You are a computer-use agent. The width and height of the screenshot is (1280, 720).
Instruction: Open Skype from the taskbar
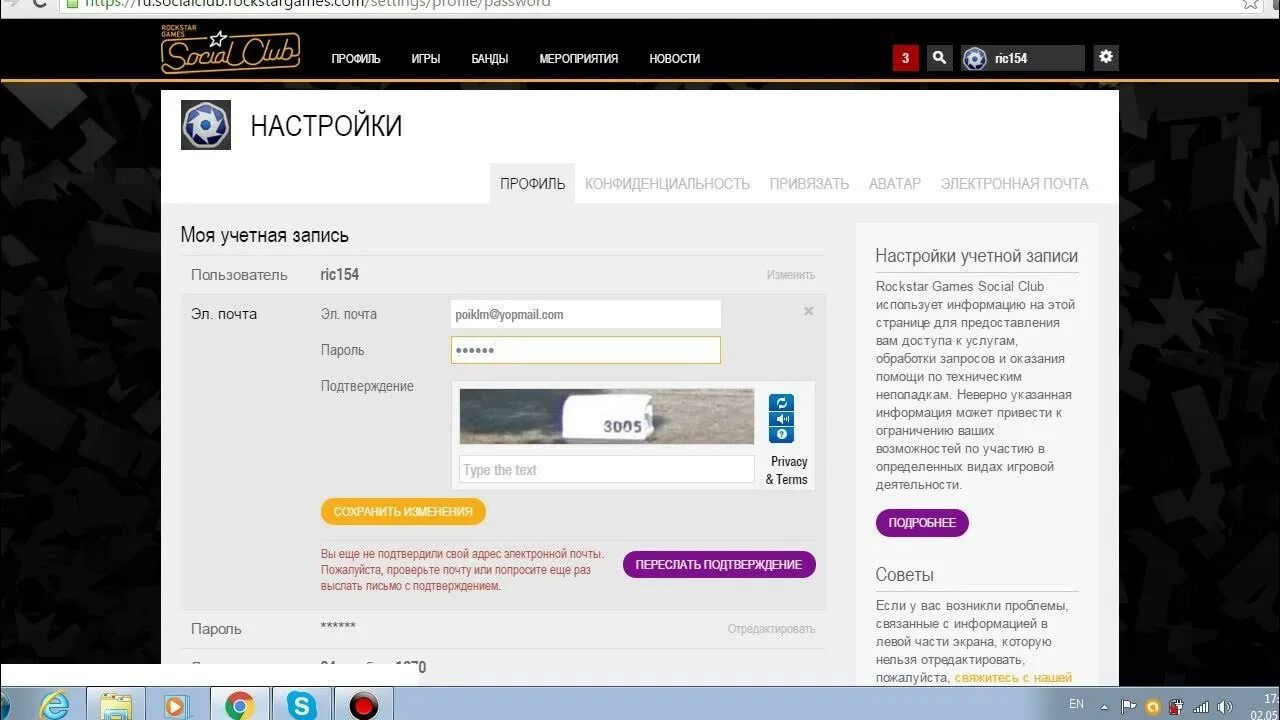click(x=301, y=705)
